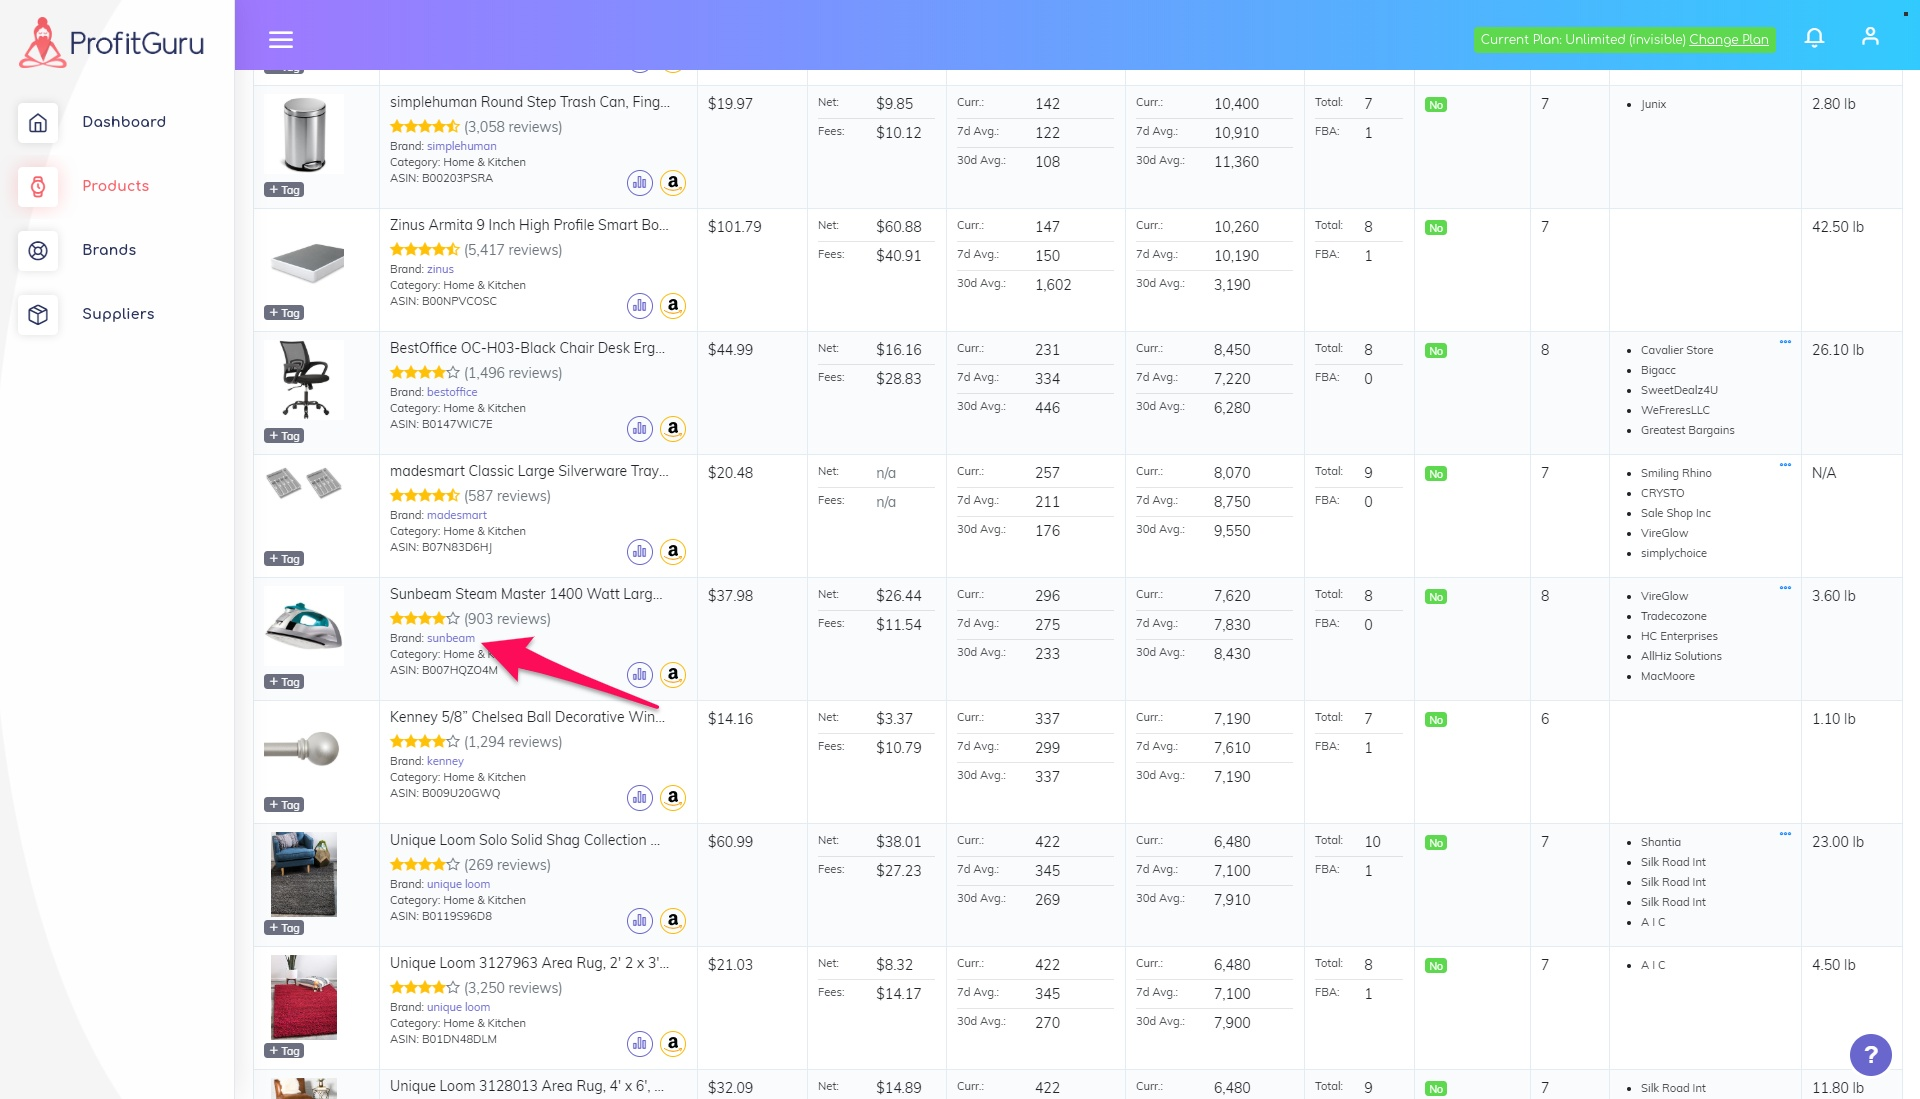Open chart icon for Kenney Chelsea Ball row
The height and width of the screenshot is (1099, 1920).
tap(640, 797)
